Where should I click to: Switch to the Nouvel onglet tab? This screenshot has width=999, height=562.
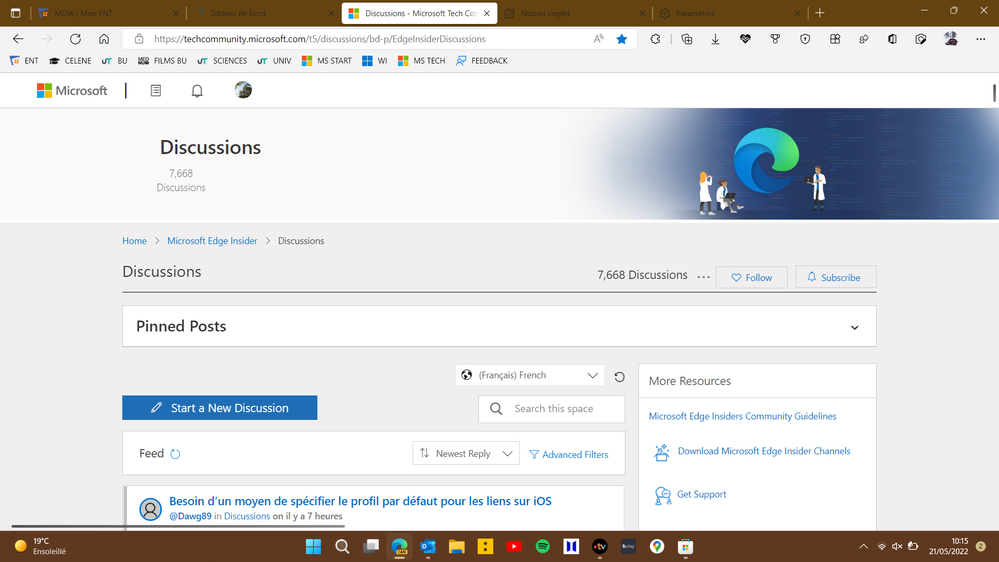coord(575,13)
